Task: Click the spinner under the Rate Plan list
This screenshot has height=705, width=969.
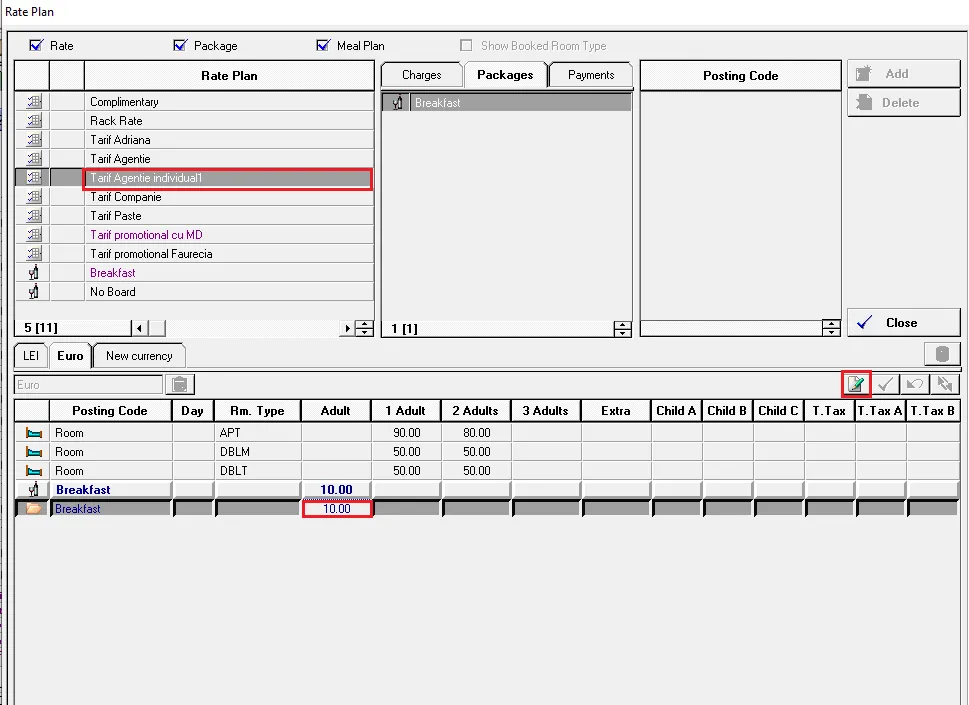Action: tap(365, 328)
